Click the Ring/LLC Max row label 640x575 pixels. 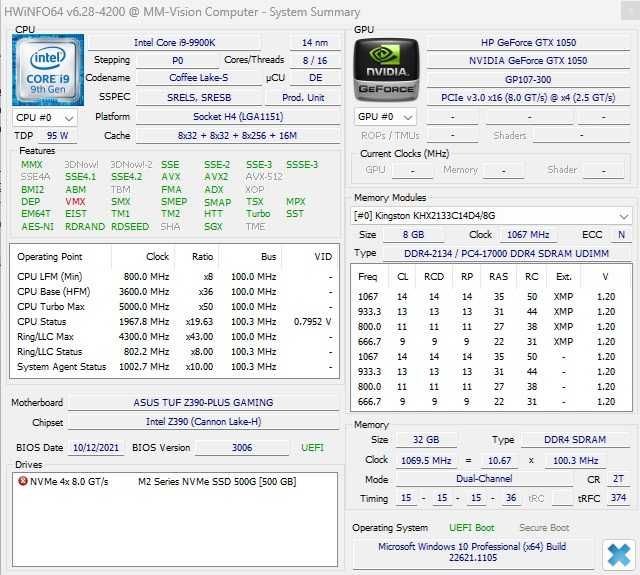[45, 337]
